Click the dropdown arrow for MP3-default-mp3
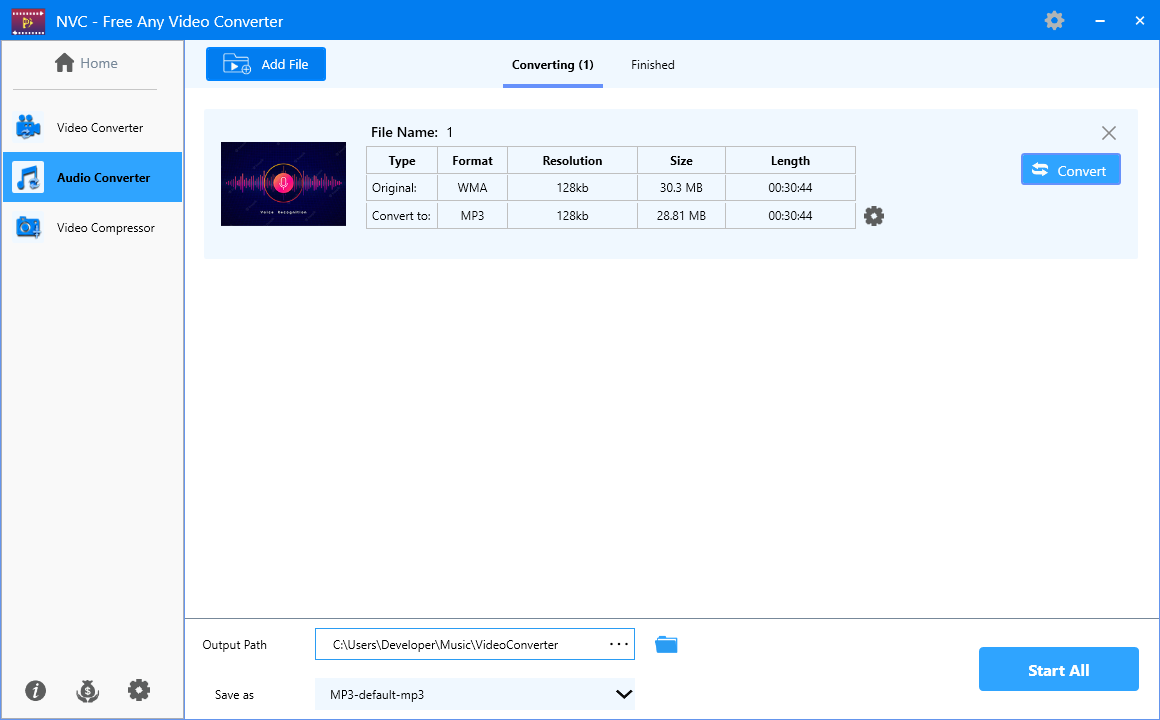Viewport: 1160px width, 720px height. (x=624, y=694)
